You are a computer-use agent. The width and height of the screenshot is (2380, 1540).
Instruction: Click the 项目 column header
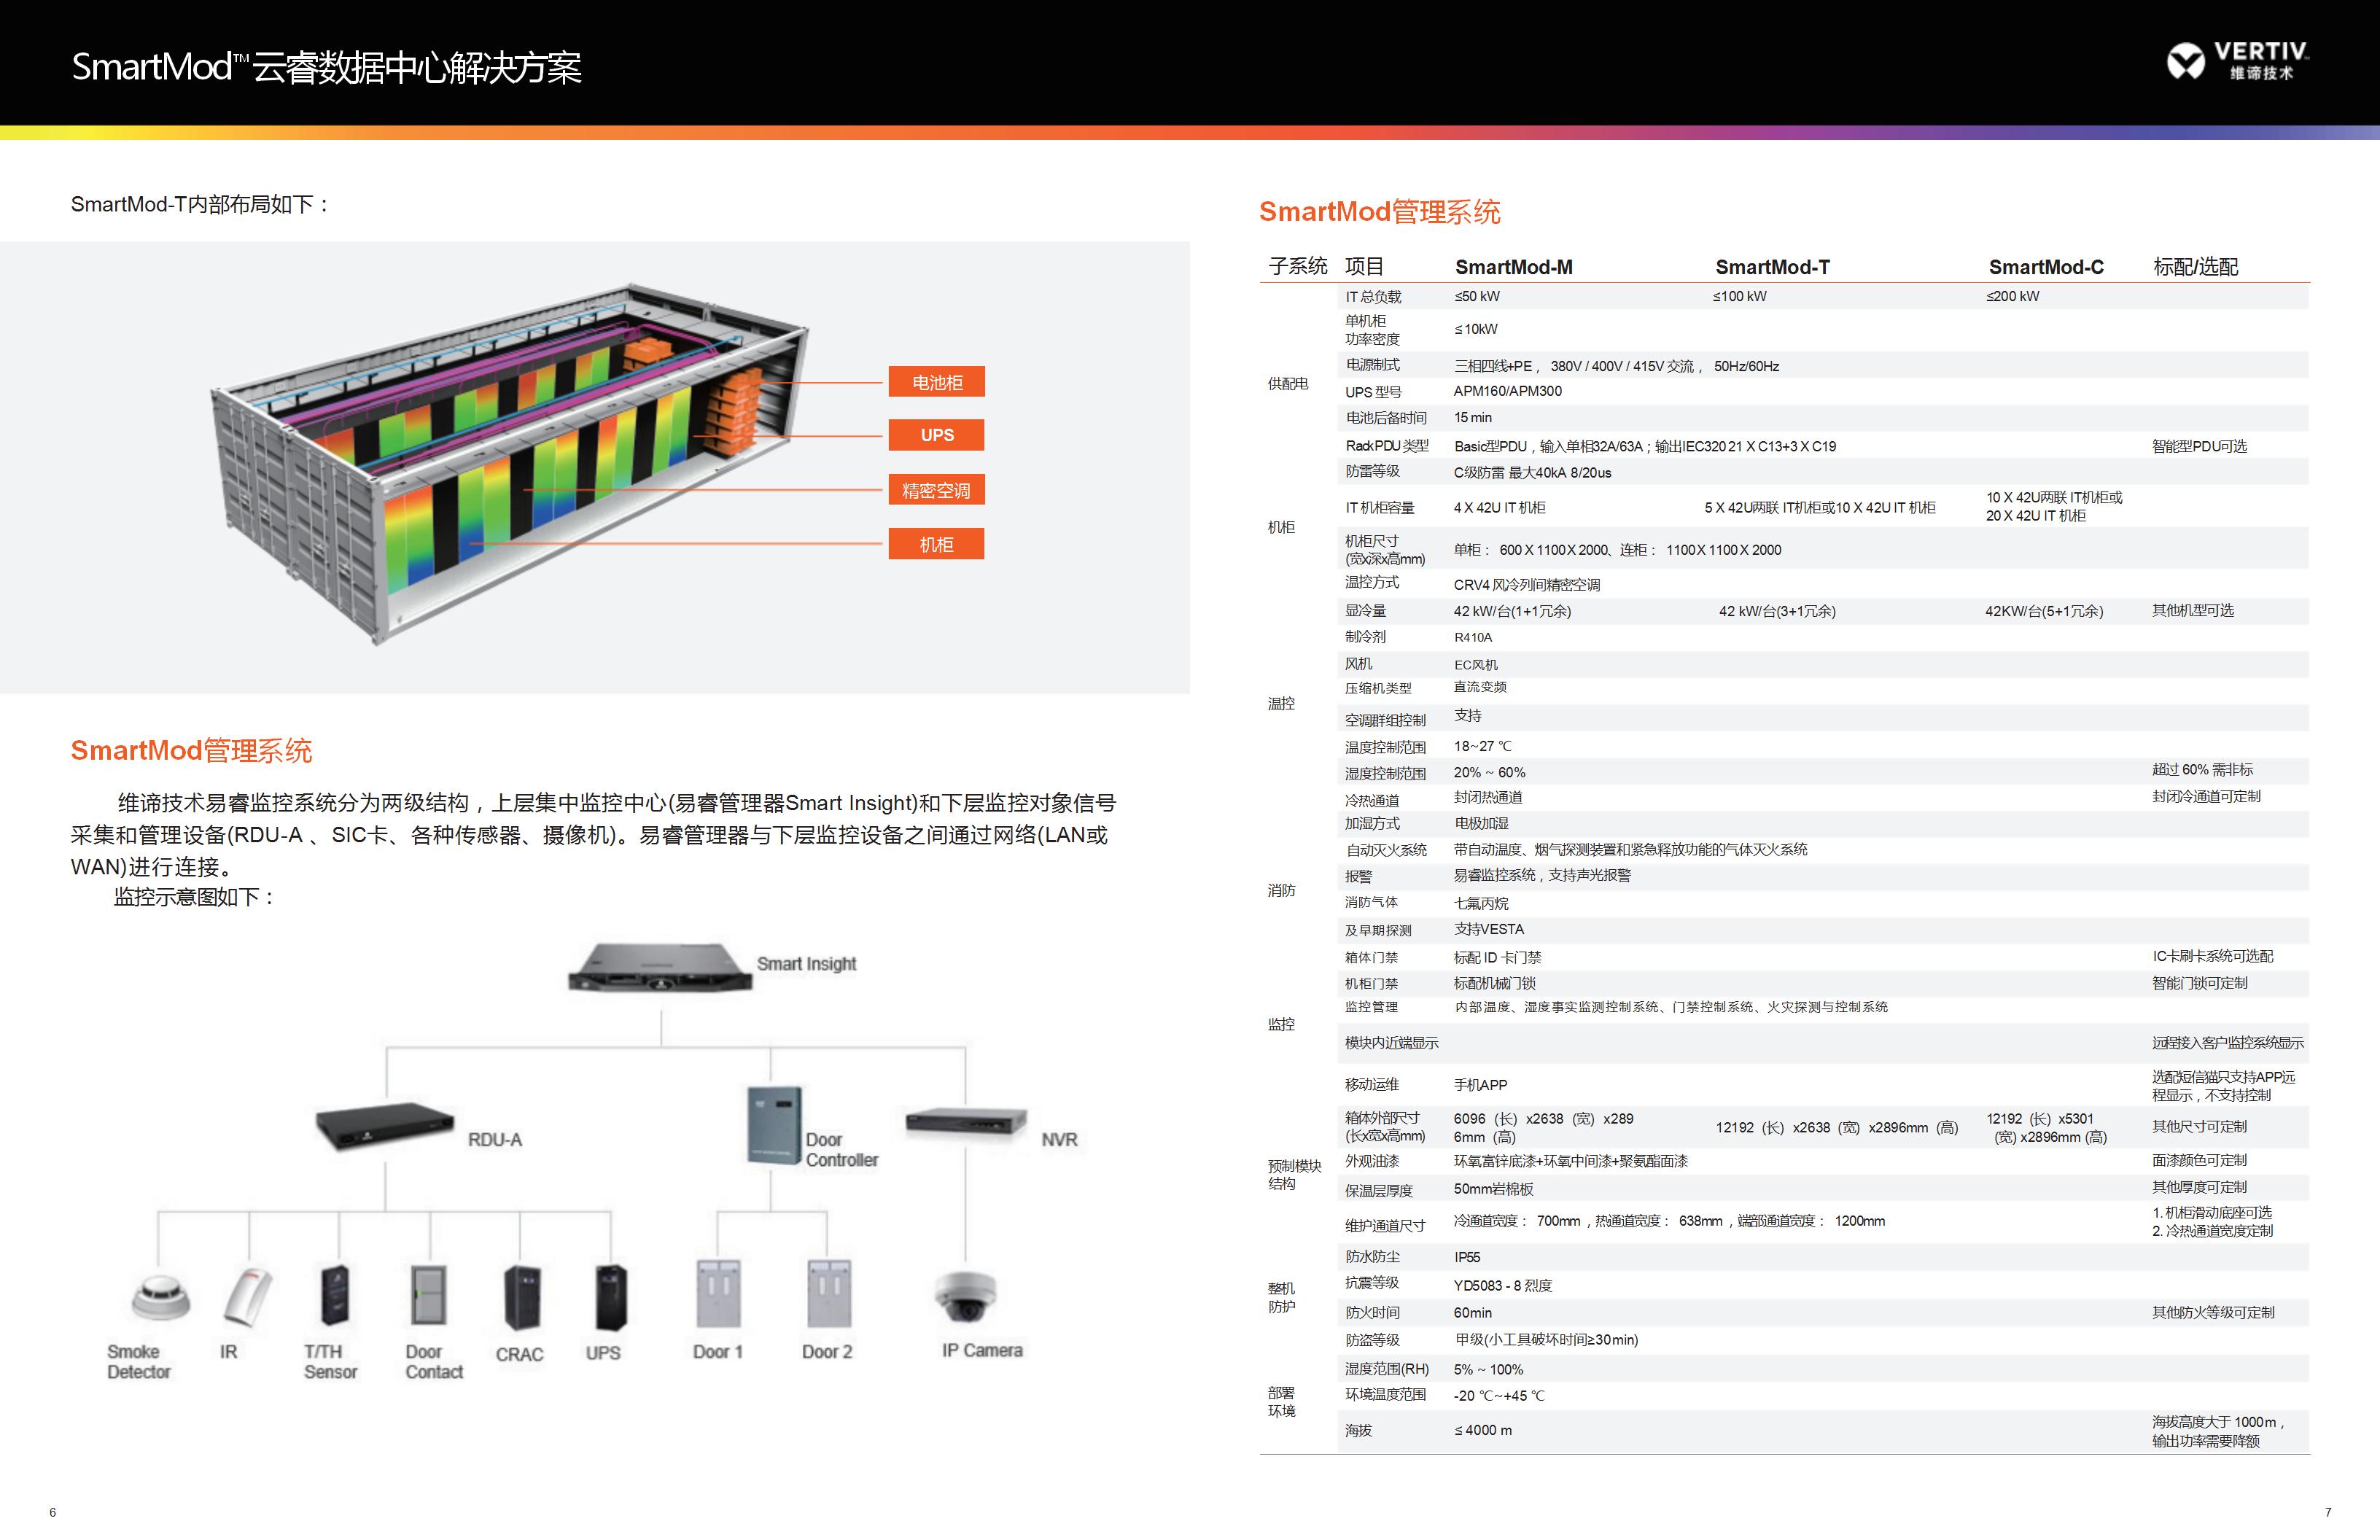(1364, 266)
